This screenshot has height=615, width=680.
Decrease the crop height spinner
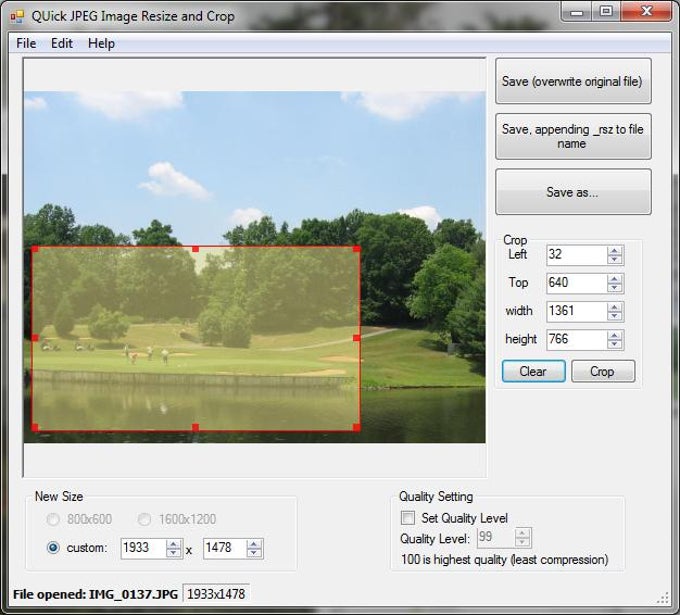click(x=615, y=343)
